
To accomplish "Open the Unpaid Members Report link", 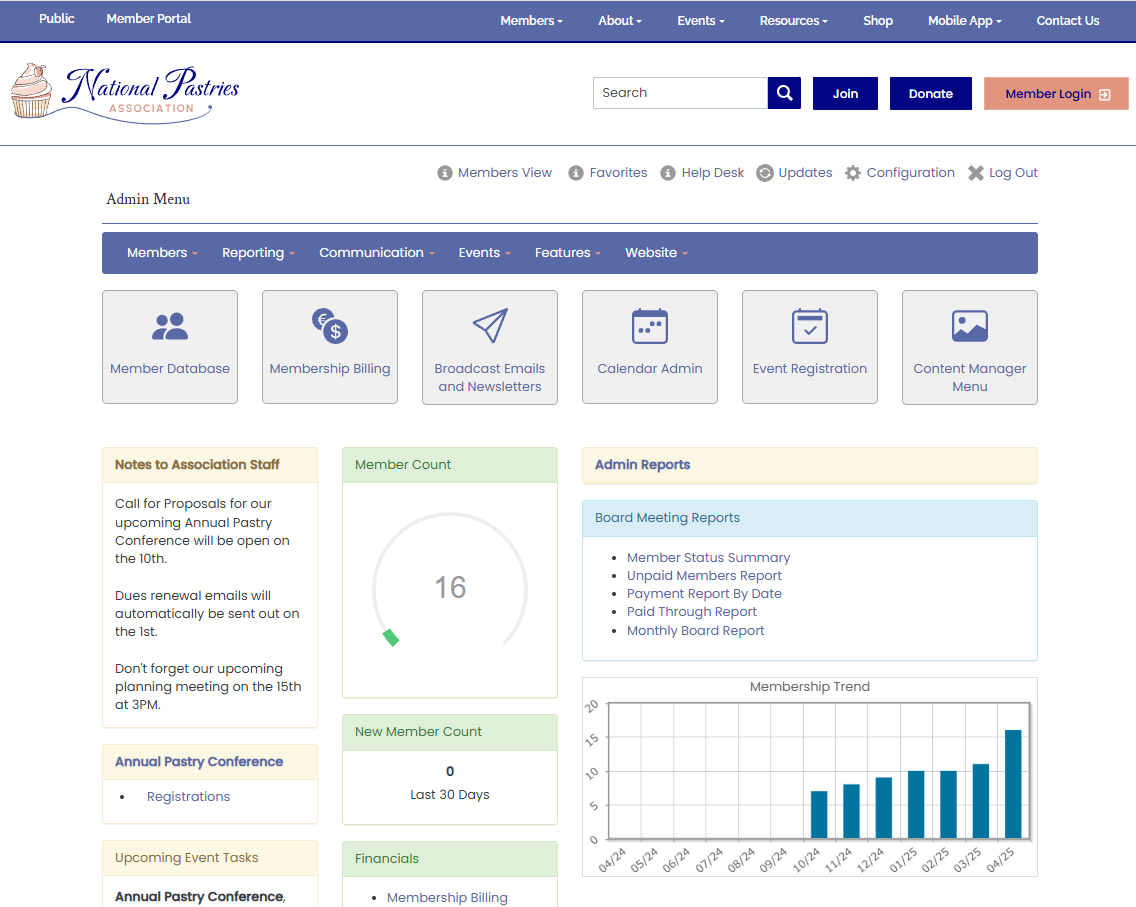I will pos(704,575).
